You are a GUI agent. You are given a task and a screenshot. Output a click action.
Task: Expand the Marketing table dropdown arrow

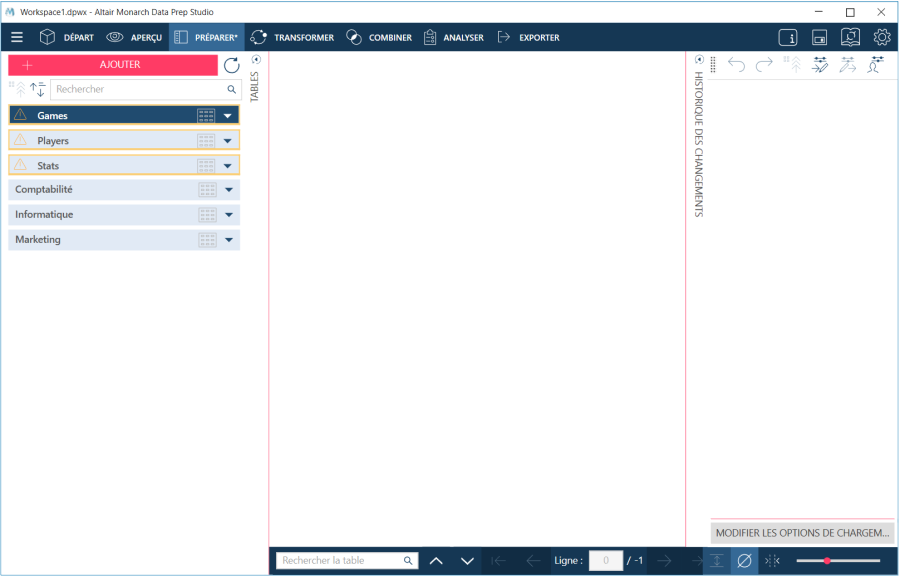(x=229, y=240)
